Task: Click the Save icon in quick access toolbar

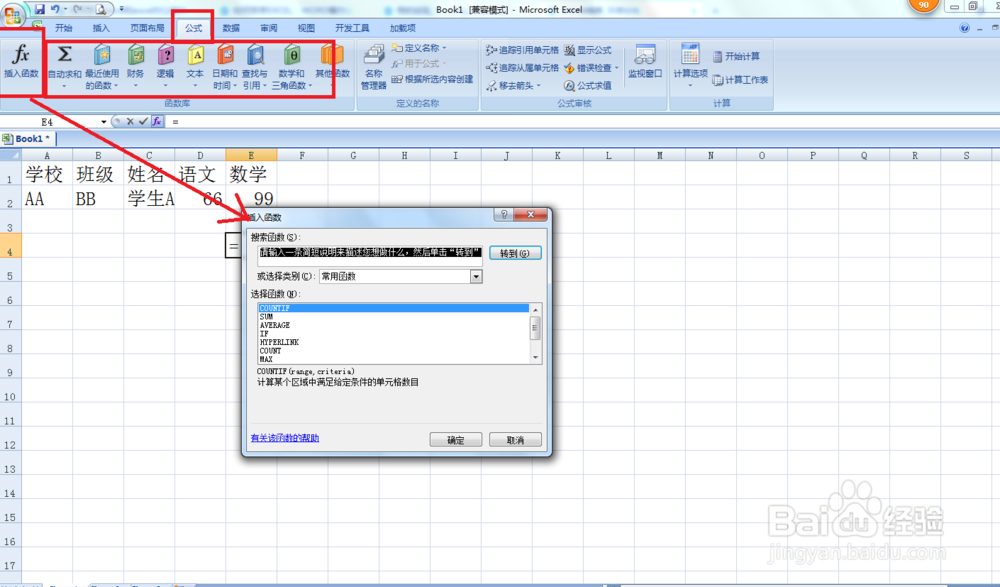Action: click(40, 9)
